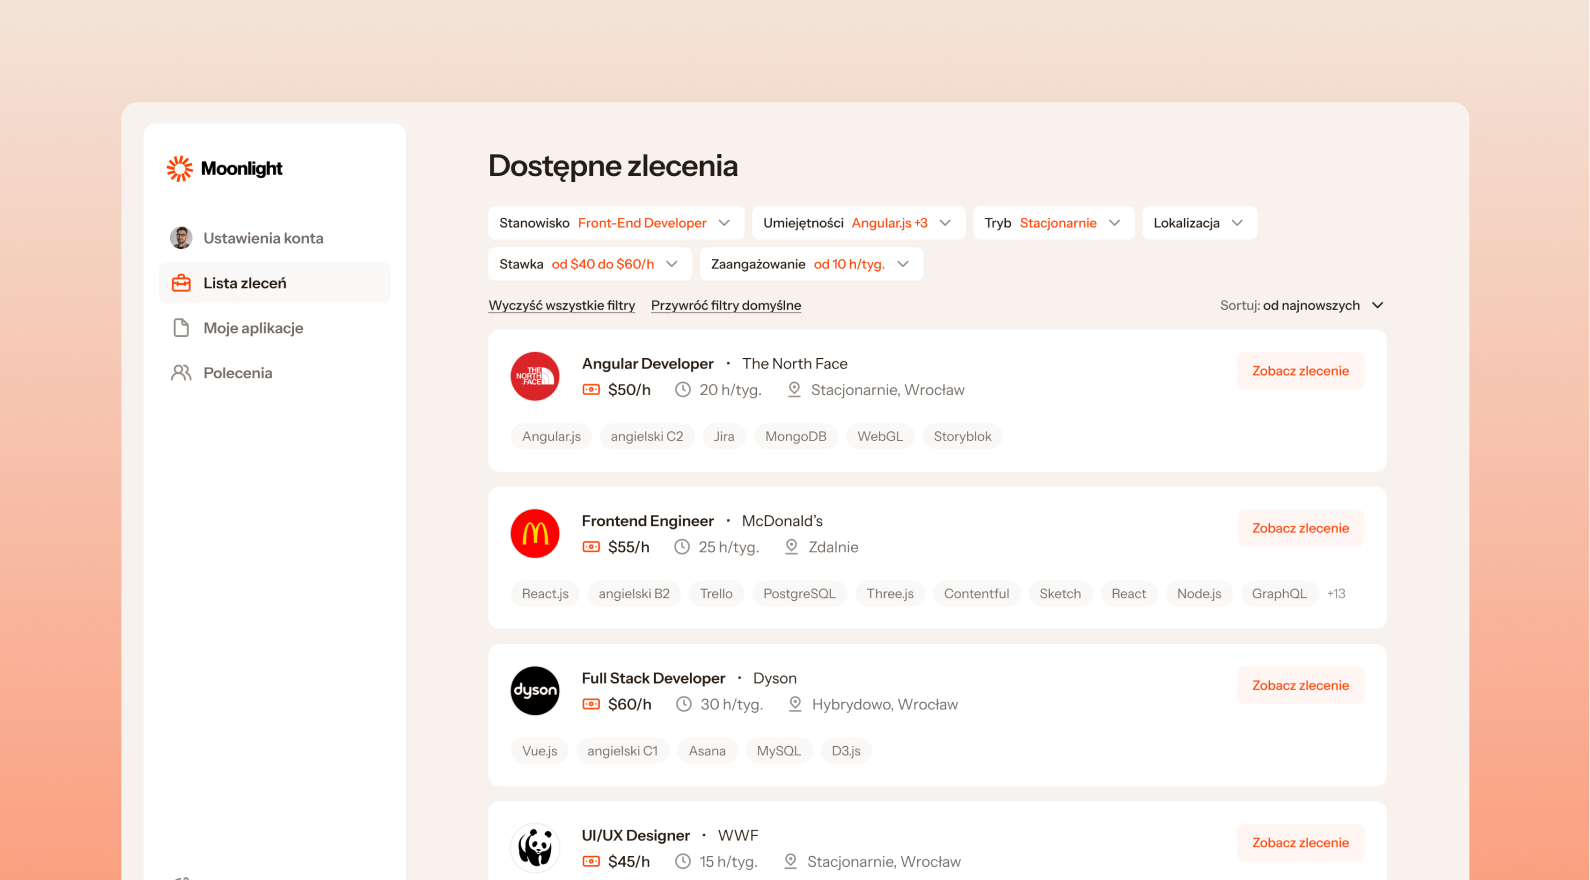The height and width of the screenshot is (880, 1590).
Task: Open the Umiejętności filter dropdown
Action: point(858,223)
